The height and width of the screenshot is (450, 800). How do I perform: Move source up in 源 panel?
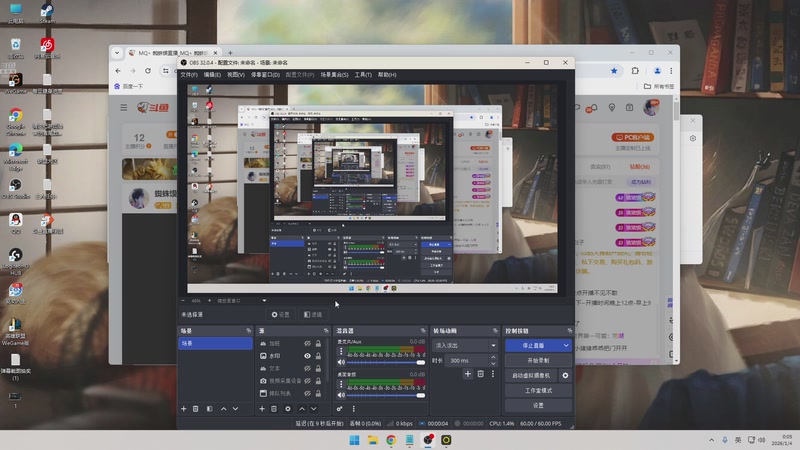(302, 409)
